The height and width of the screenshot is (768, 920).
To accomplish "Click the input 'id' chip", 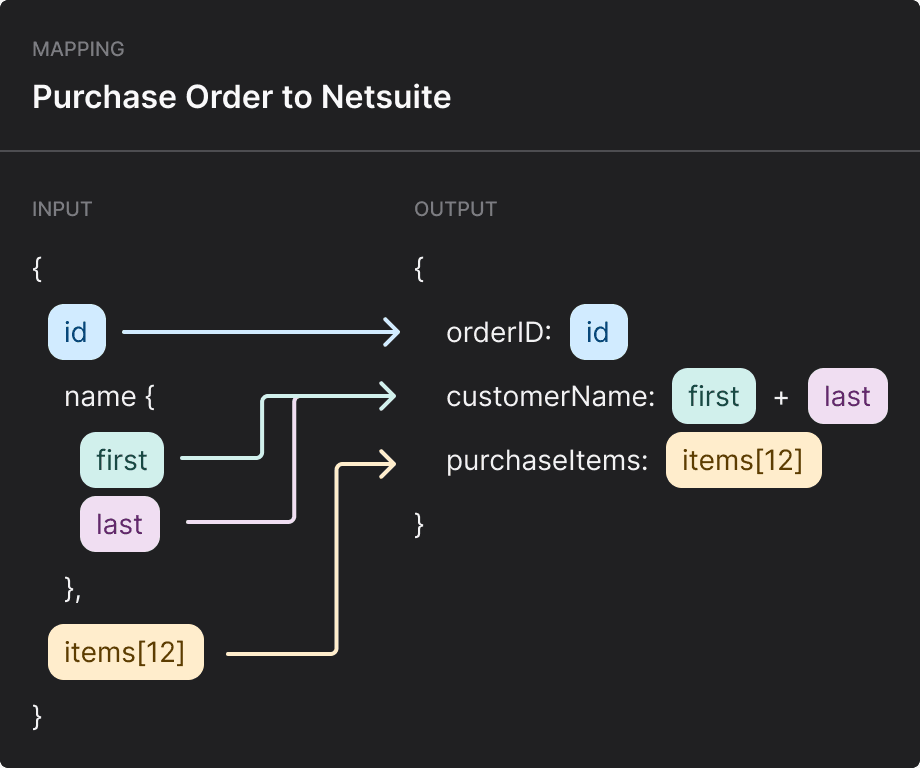I will 77,332.
